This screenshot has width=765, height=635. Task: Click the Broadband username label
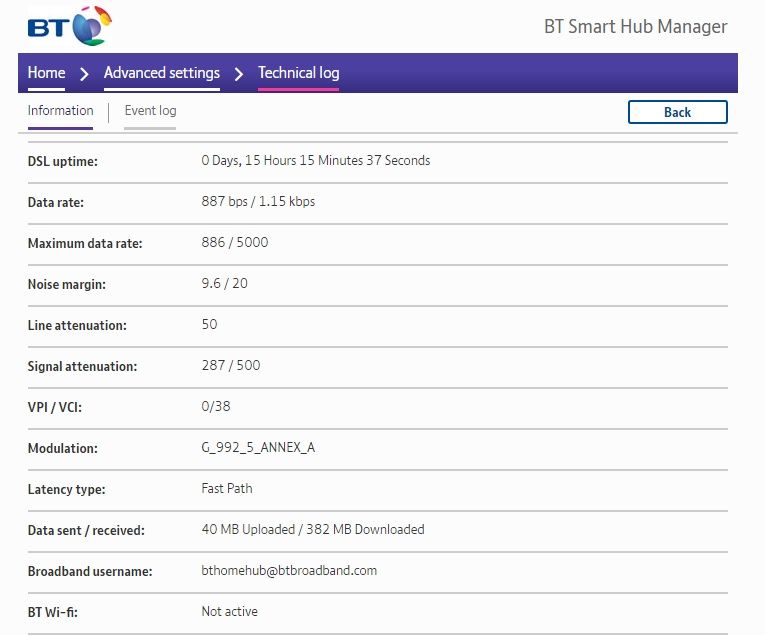[x=90, y=571]
